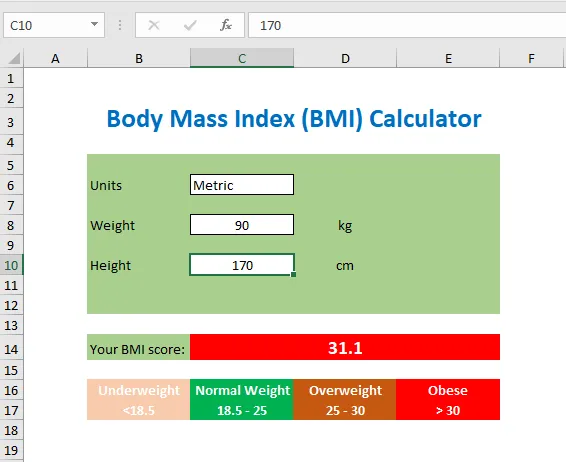
Task: Click the brown Overweight category cell
Action: [345, 390]
